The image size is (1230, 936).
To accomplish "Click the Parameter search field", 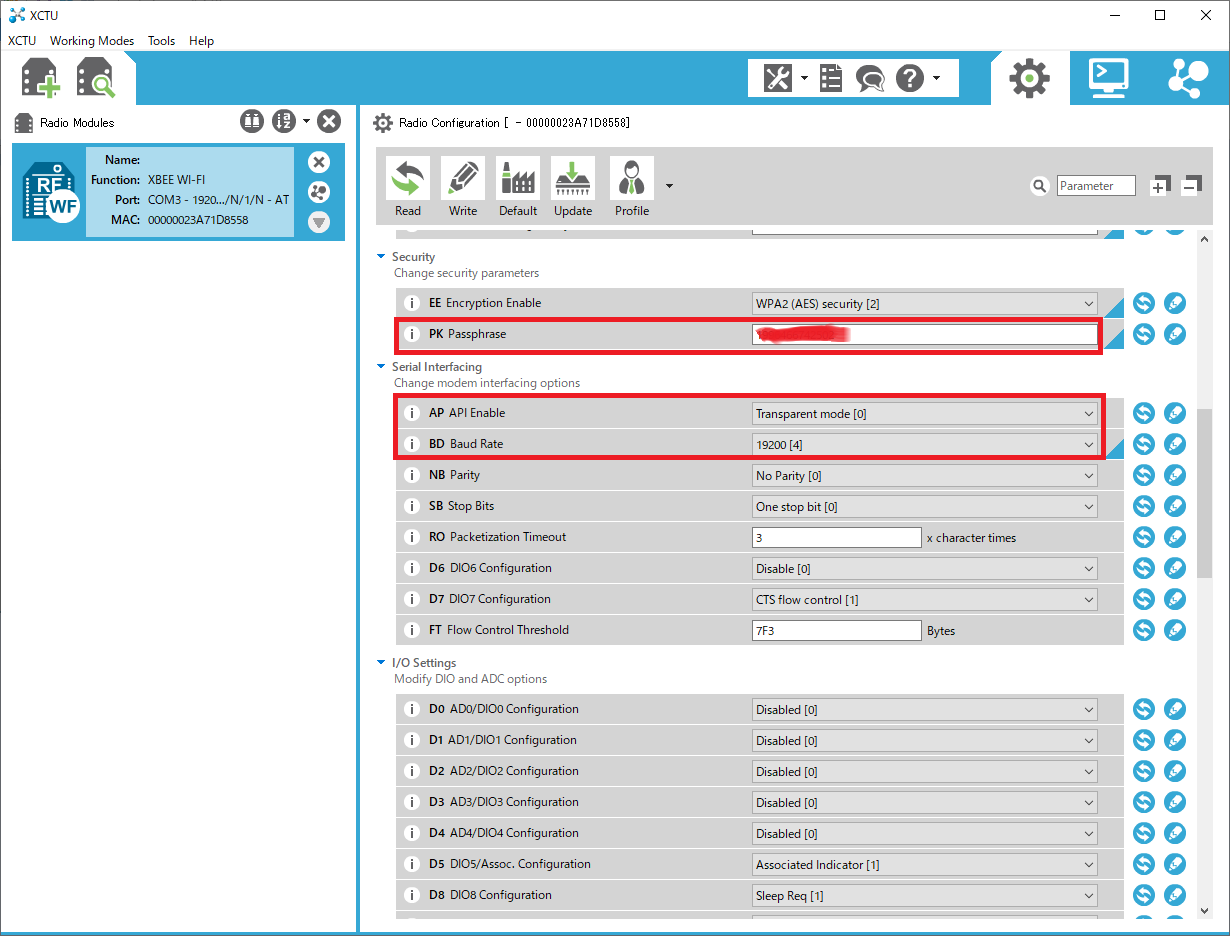I will 1096,186.
